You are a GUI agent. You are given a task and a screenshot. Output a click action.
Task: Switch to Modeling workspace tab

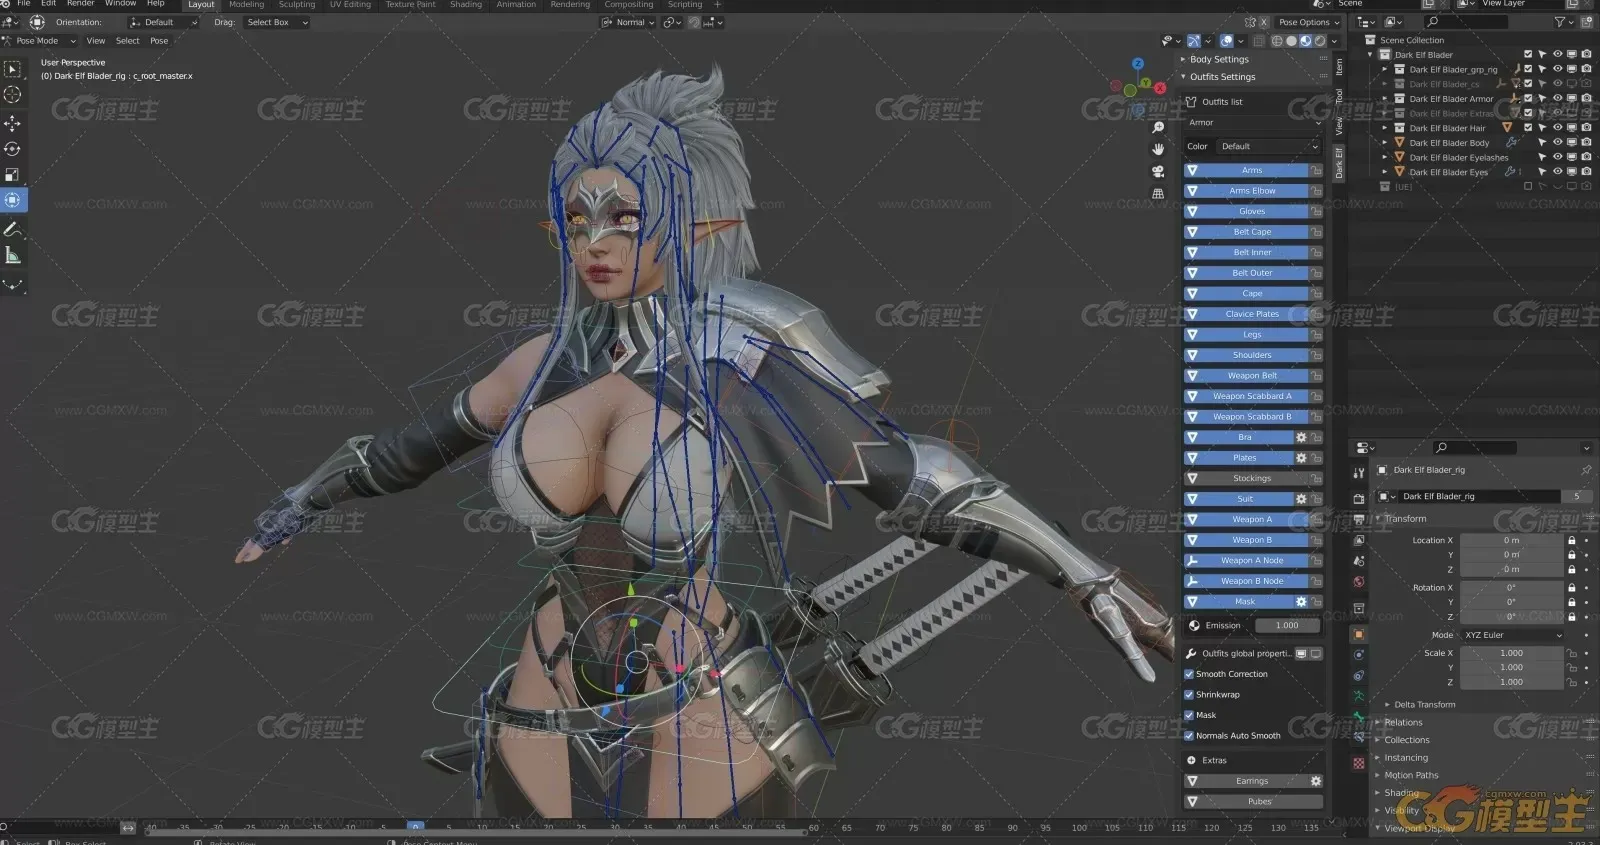(246, 5)
